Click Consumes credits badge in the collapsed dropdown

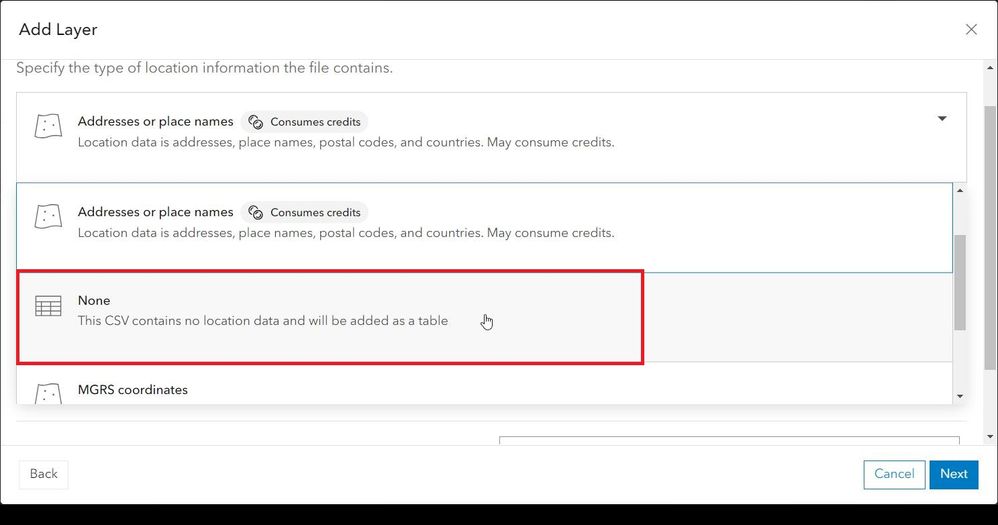click(304, 122)
